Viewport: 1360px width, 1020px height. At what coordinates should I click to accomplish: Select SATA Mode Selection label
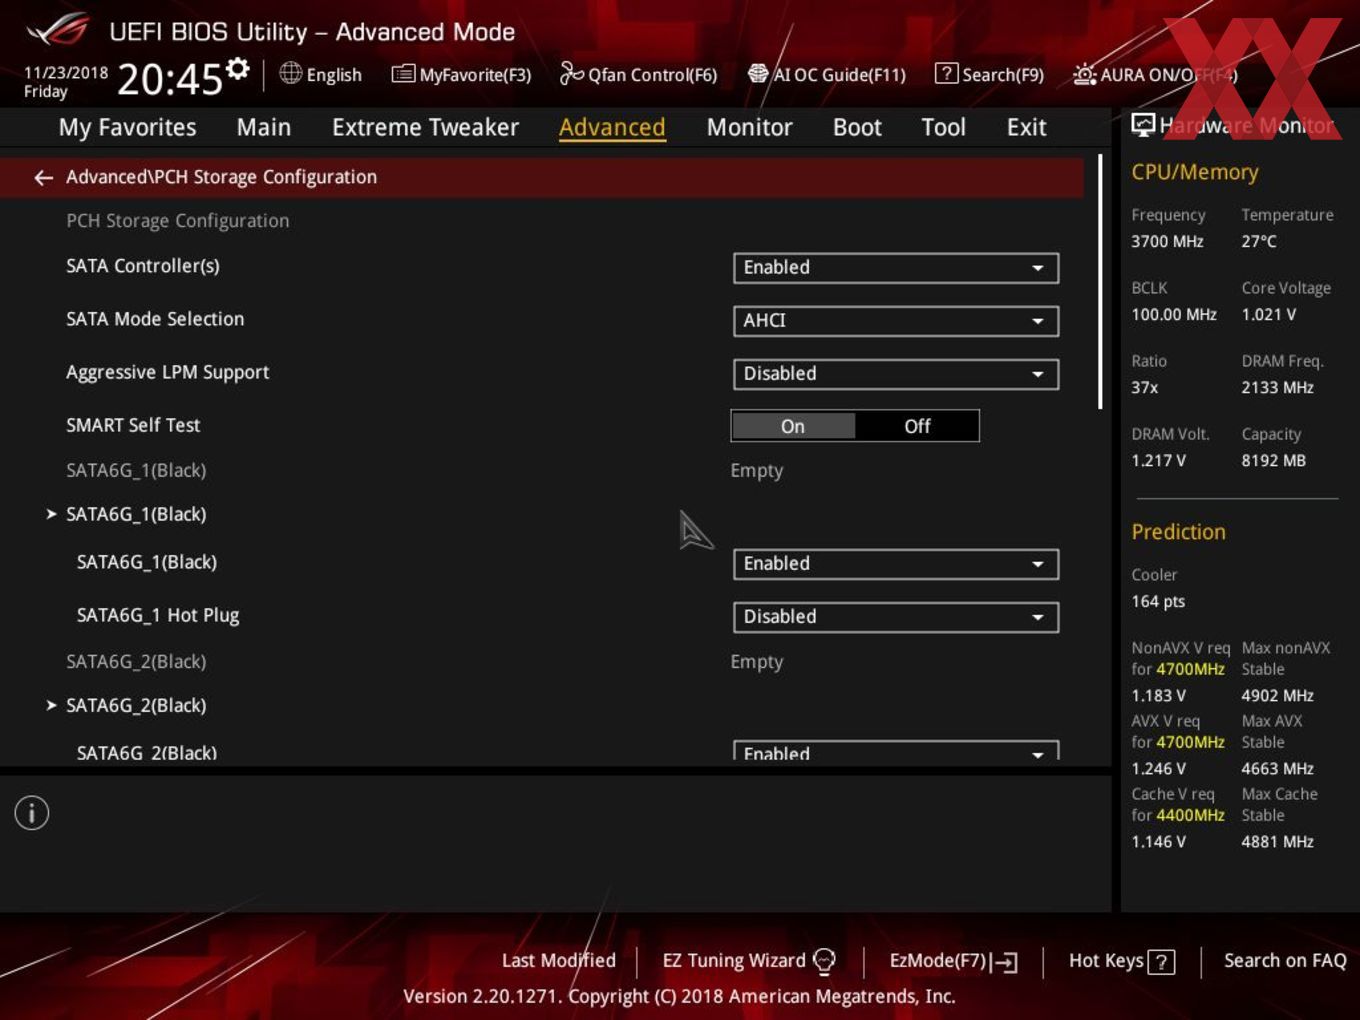tap(155, 319)
